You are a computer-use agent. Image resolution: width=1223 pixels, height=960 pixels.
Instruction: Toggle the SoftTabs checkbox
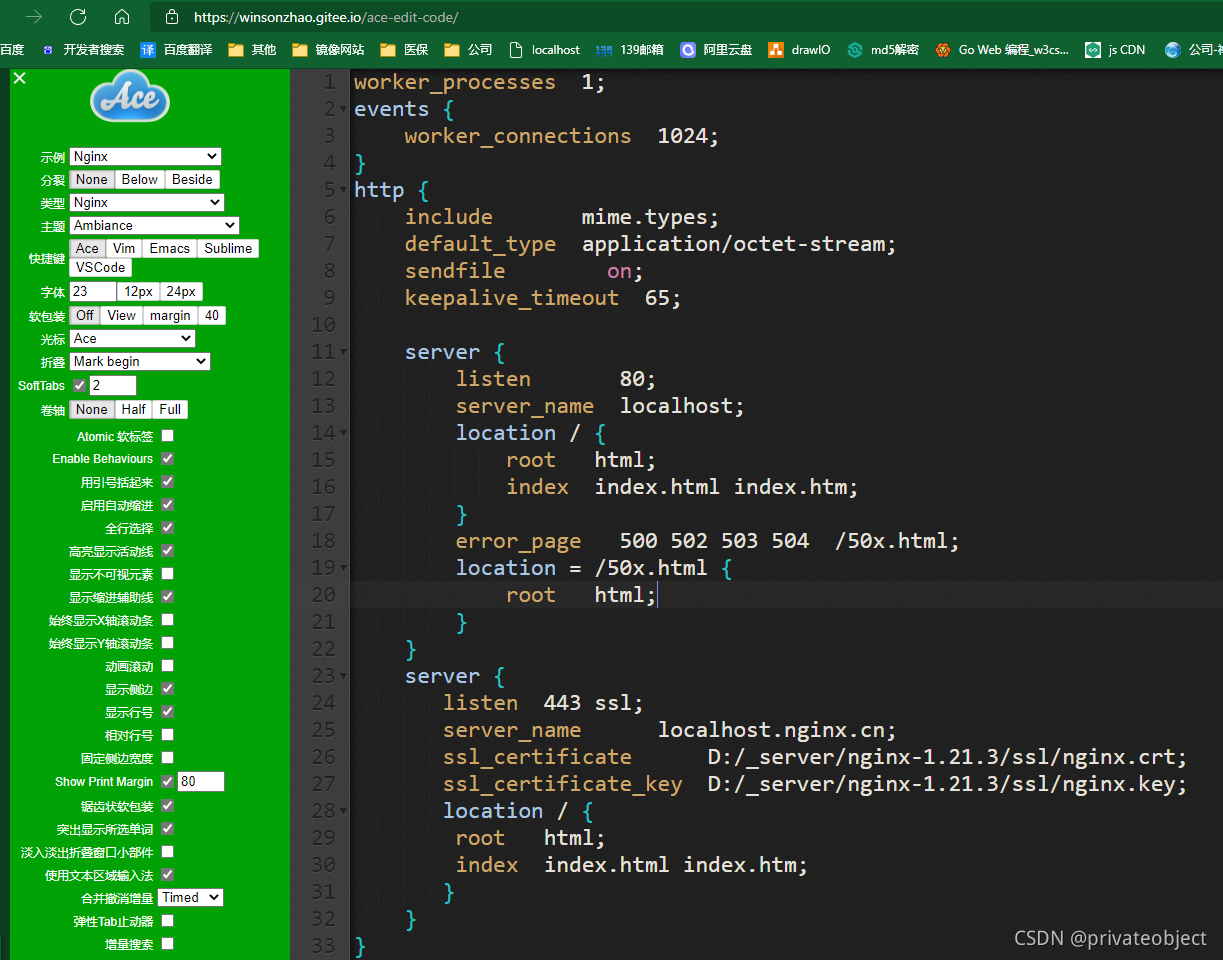point(80,385)
